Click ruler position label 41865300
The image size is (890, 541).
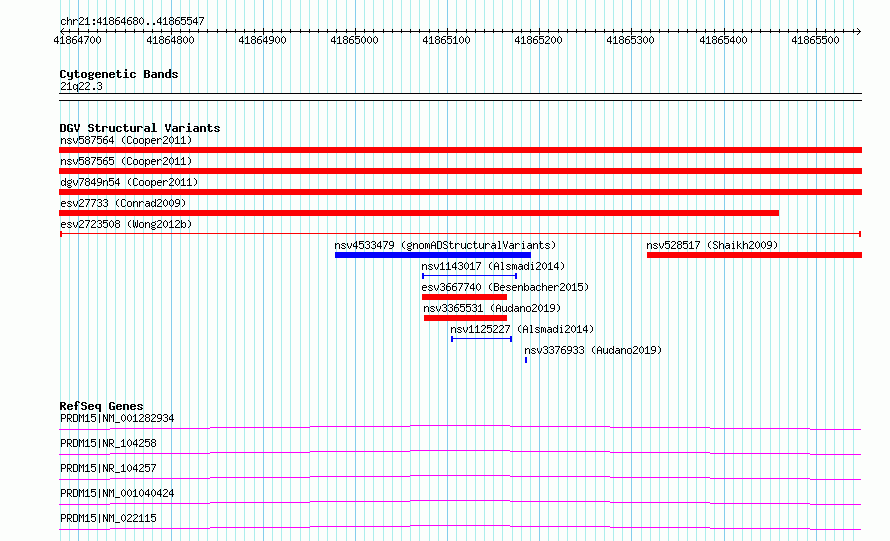[x=631, y=40]
